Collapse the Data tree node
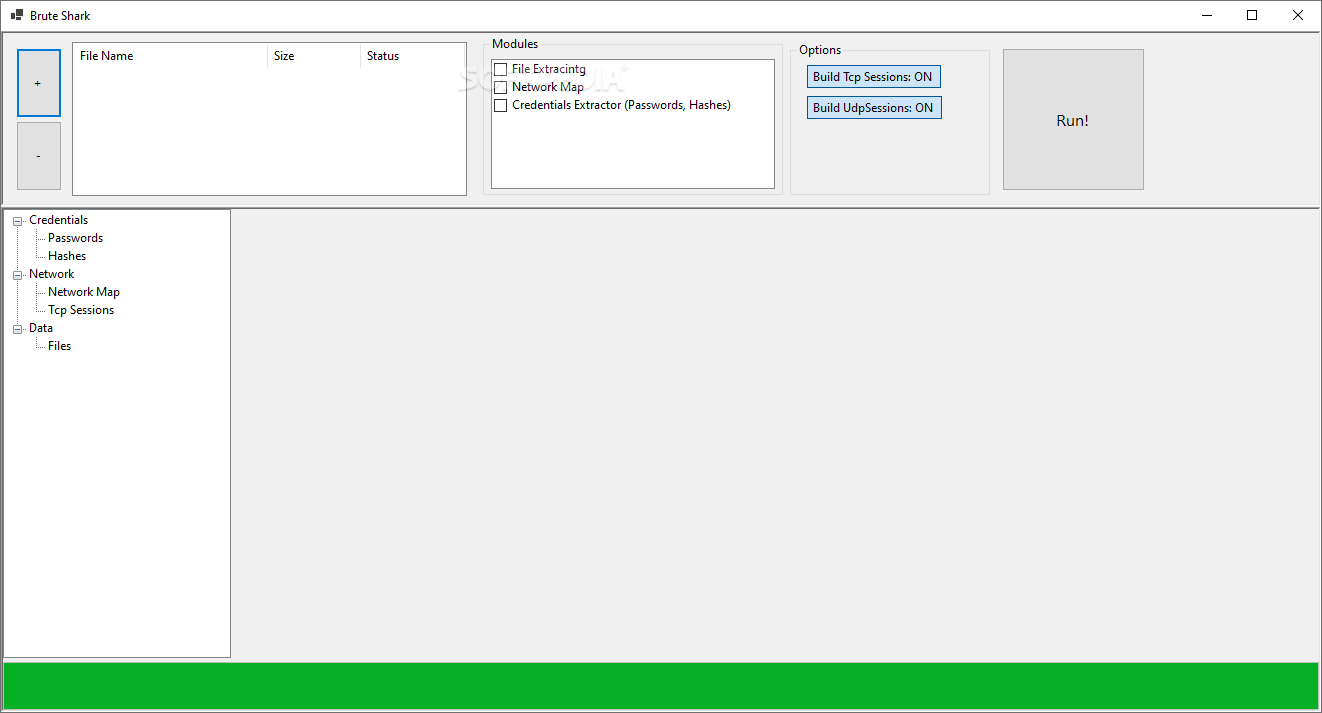 [17, 329]
